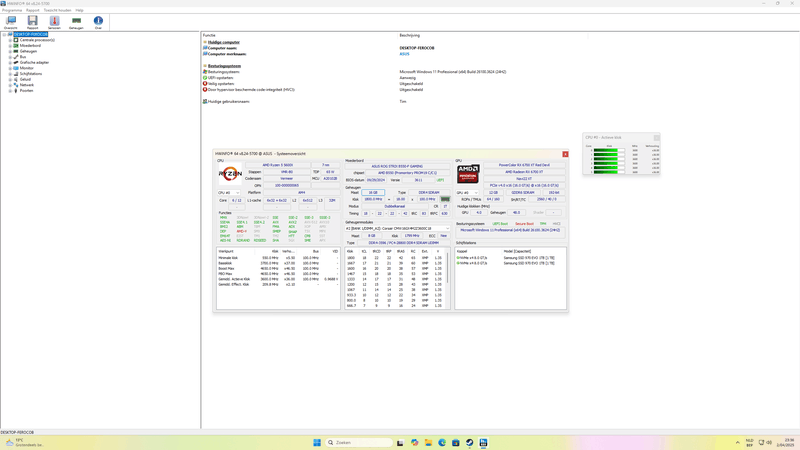Open the Programma menu
This screenshot has width=800, height=450.
click(x=12, y=10)
